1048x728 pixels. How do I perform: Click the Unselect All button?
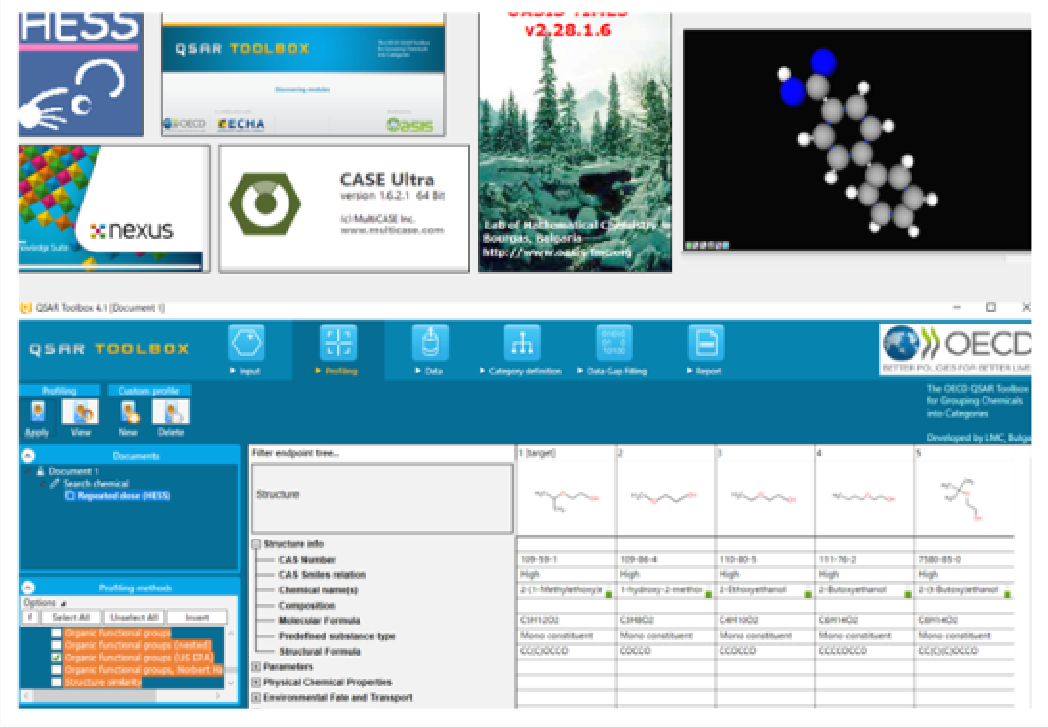(134, 617)
